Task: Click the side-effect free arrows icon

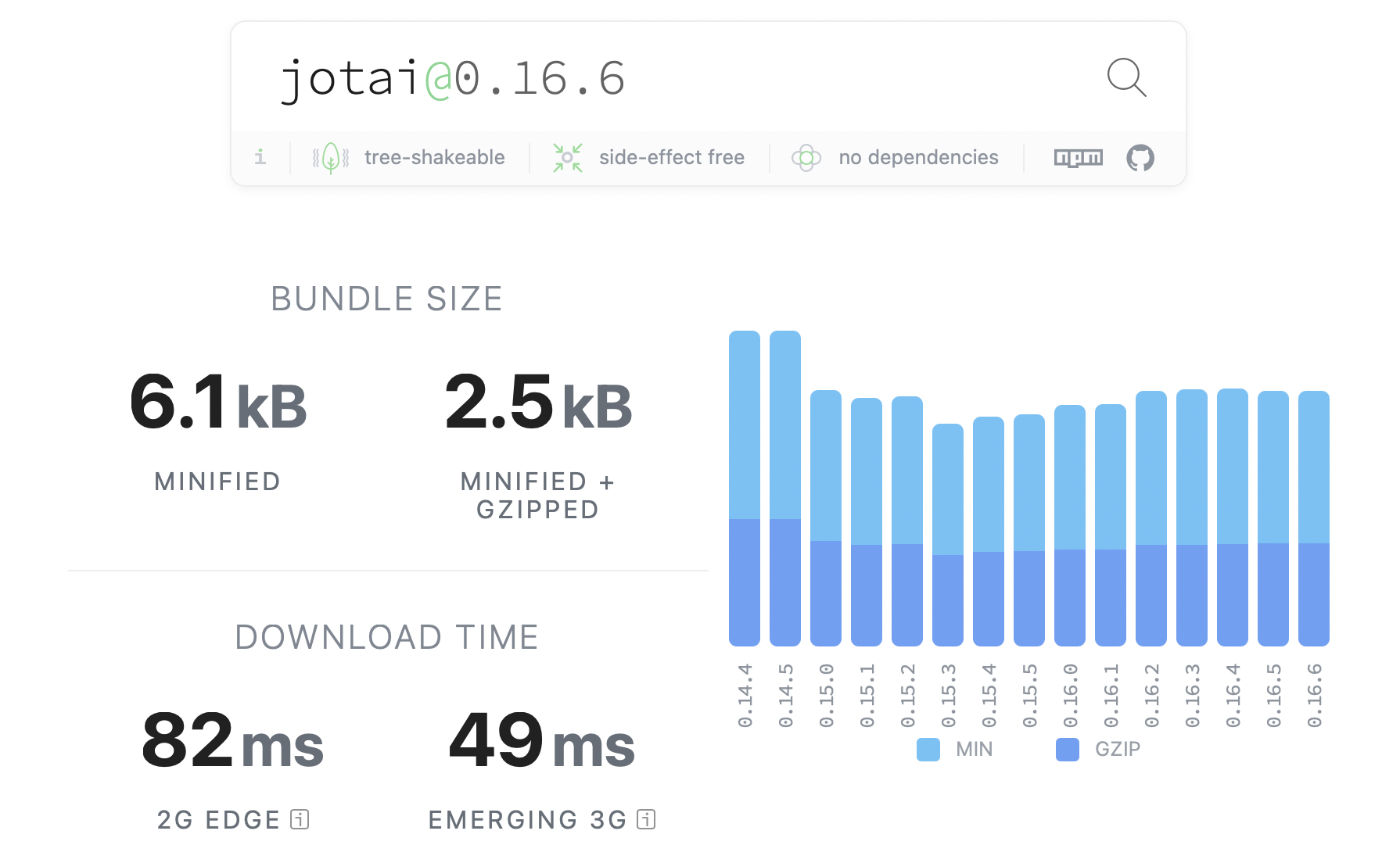Action: pos(567,158)
